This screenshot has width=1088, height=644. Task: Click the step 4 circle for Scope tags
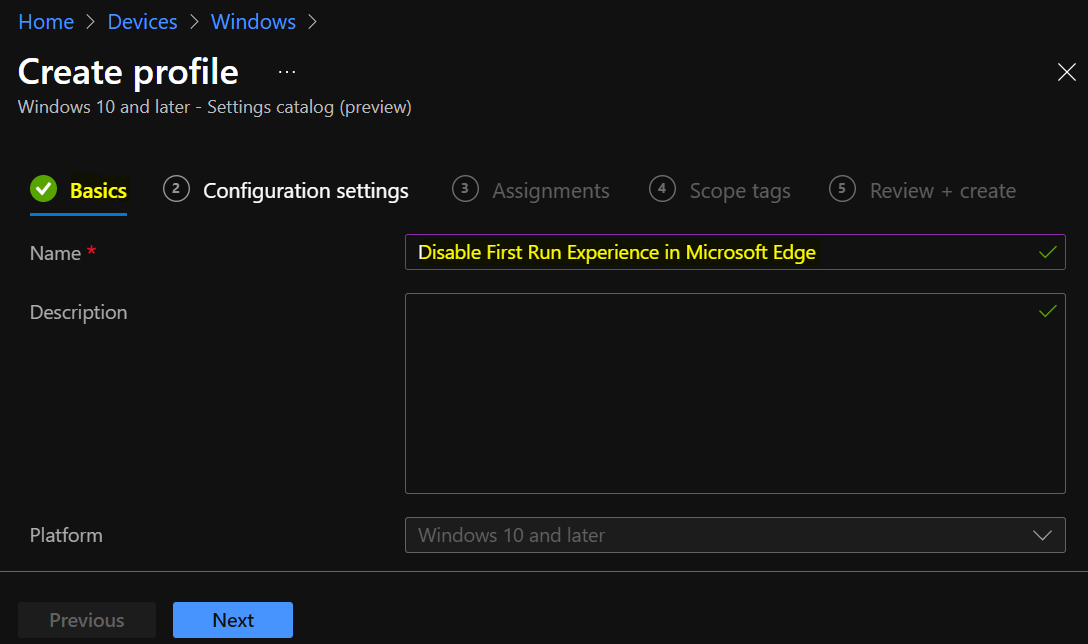(662, 190)
